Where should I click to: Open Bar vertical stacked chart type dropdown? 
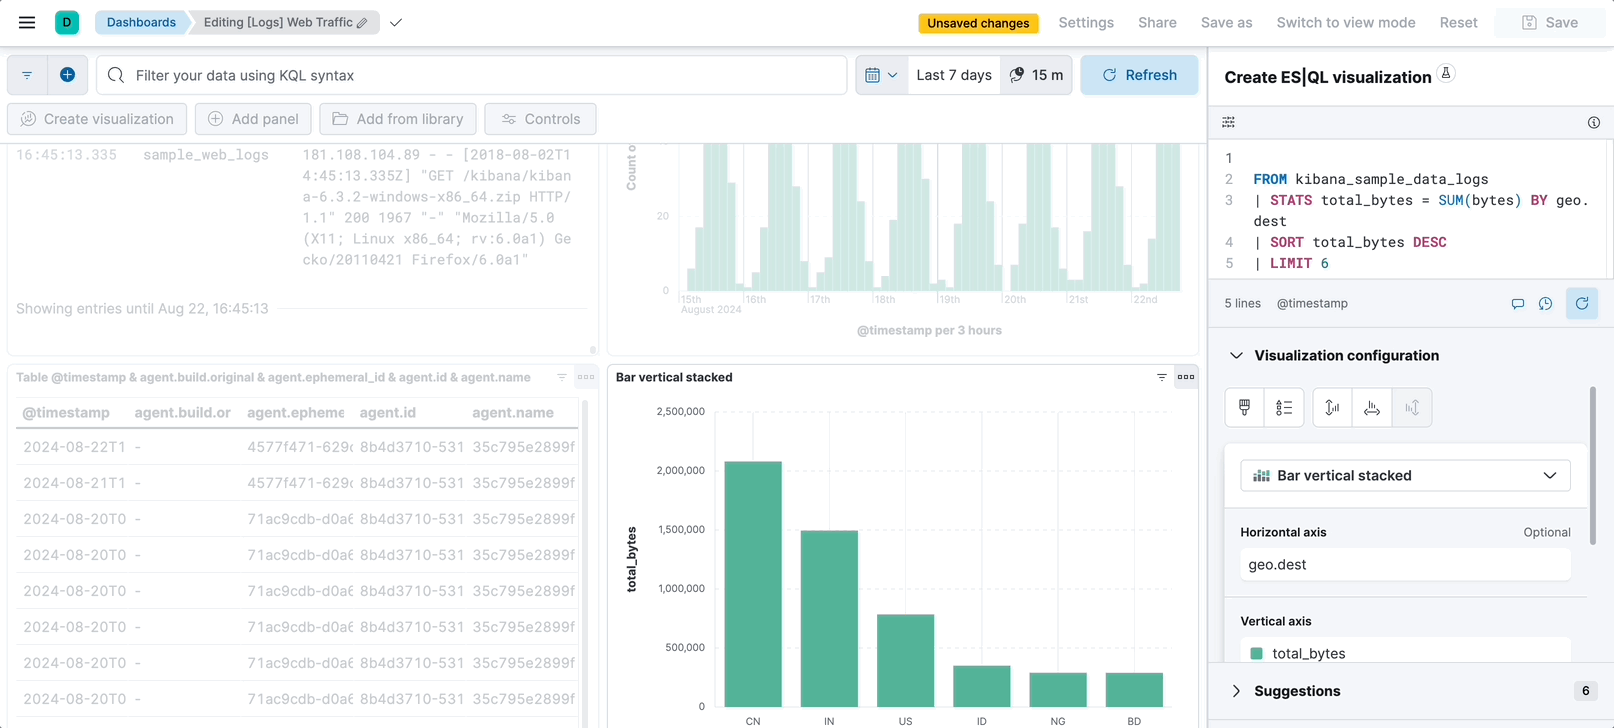pos(1405,475)
